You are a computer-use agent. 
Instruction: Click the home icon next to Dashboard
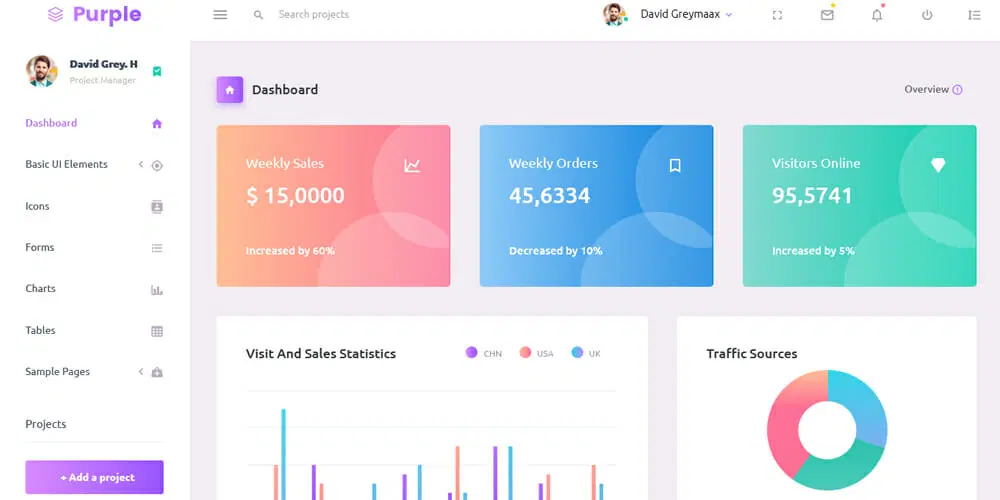coord(157,124)
